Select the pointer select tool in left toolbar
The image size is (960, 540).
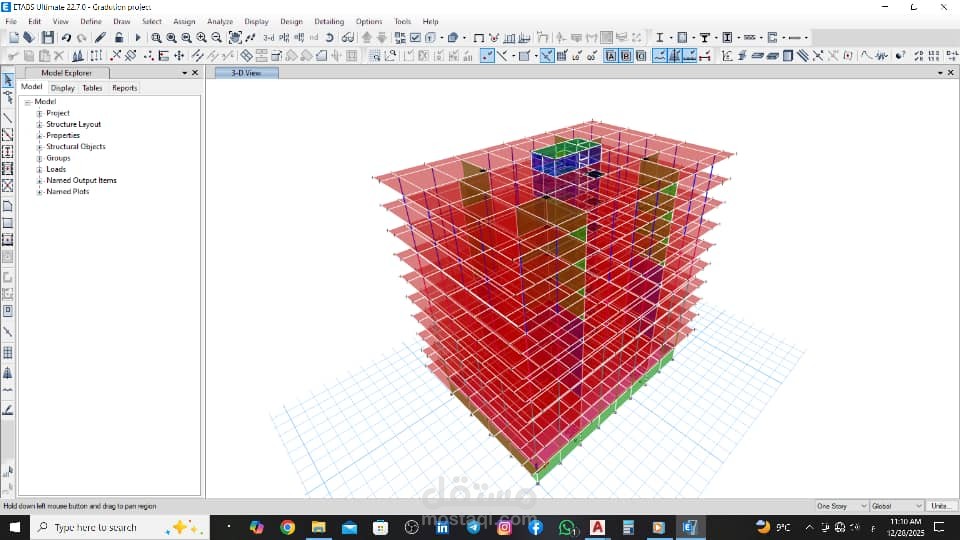[7, 80]
